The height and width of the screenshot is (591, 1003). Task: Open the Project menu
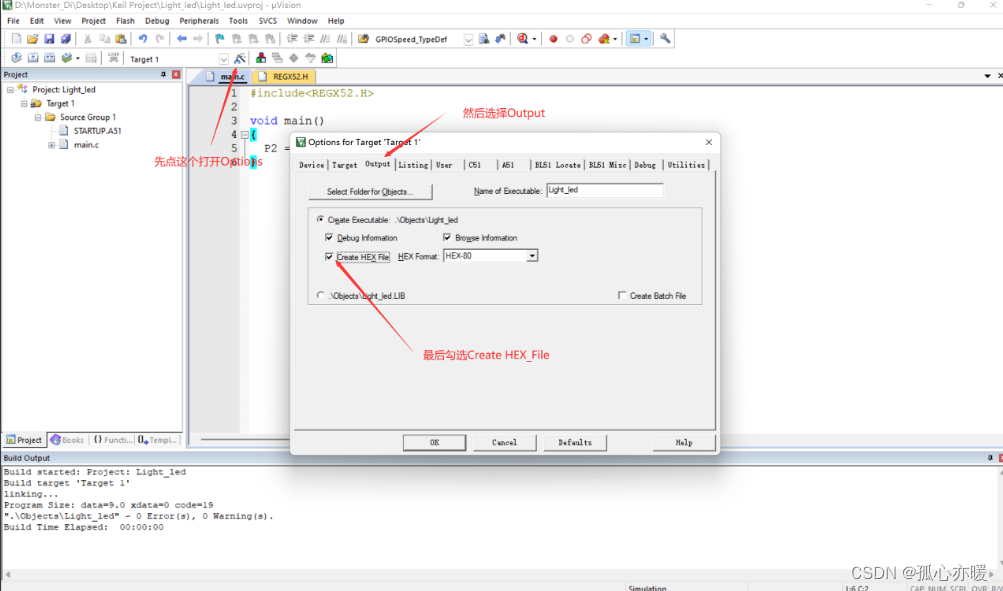click(x=93, y=21)
